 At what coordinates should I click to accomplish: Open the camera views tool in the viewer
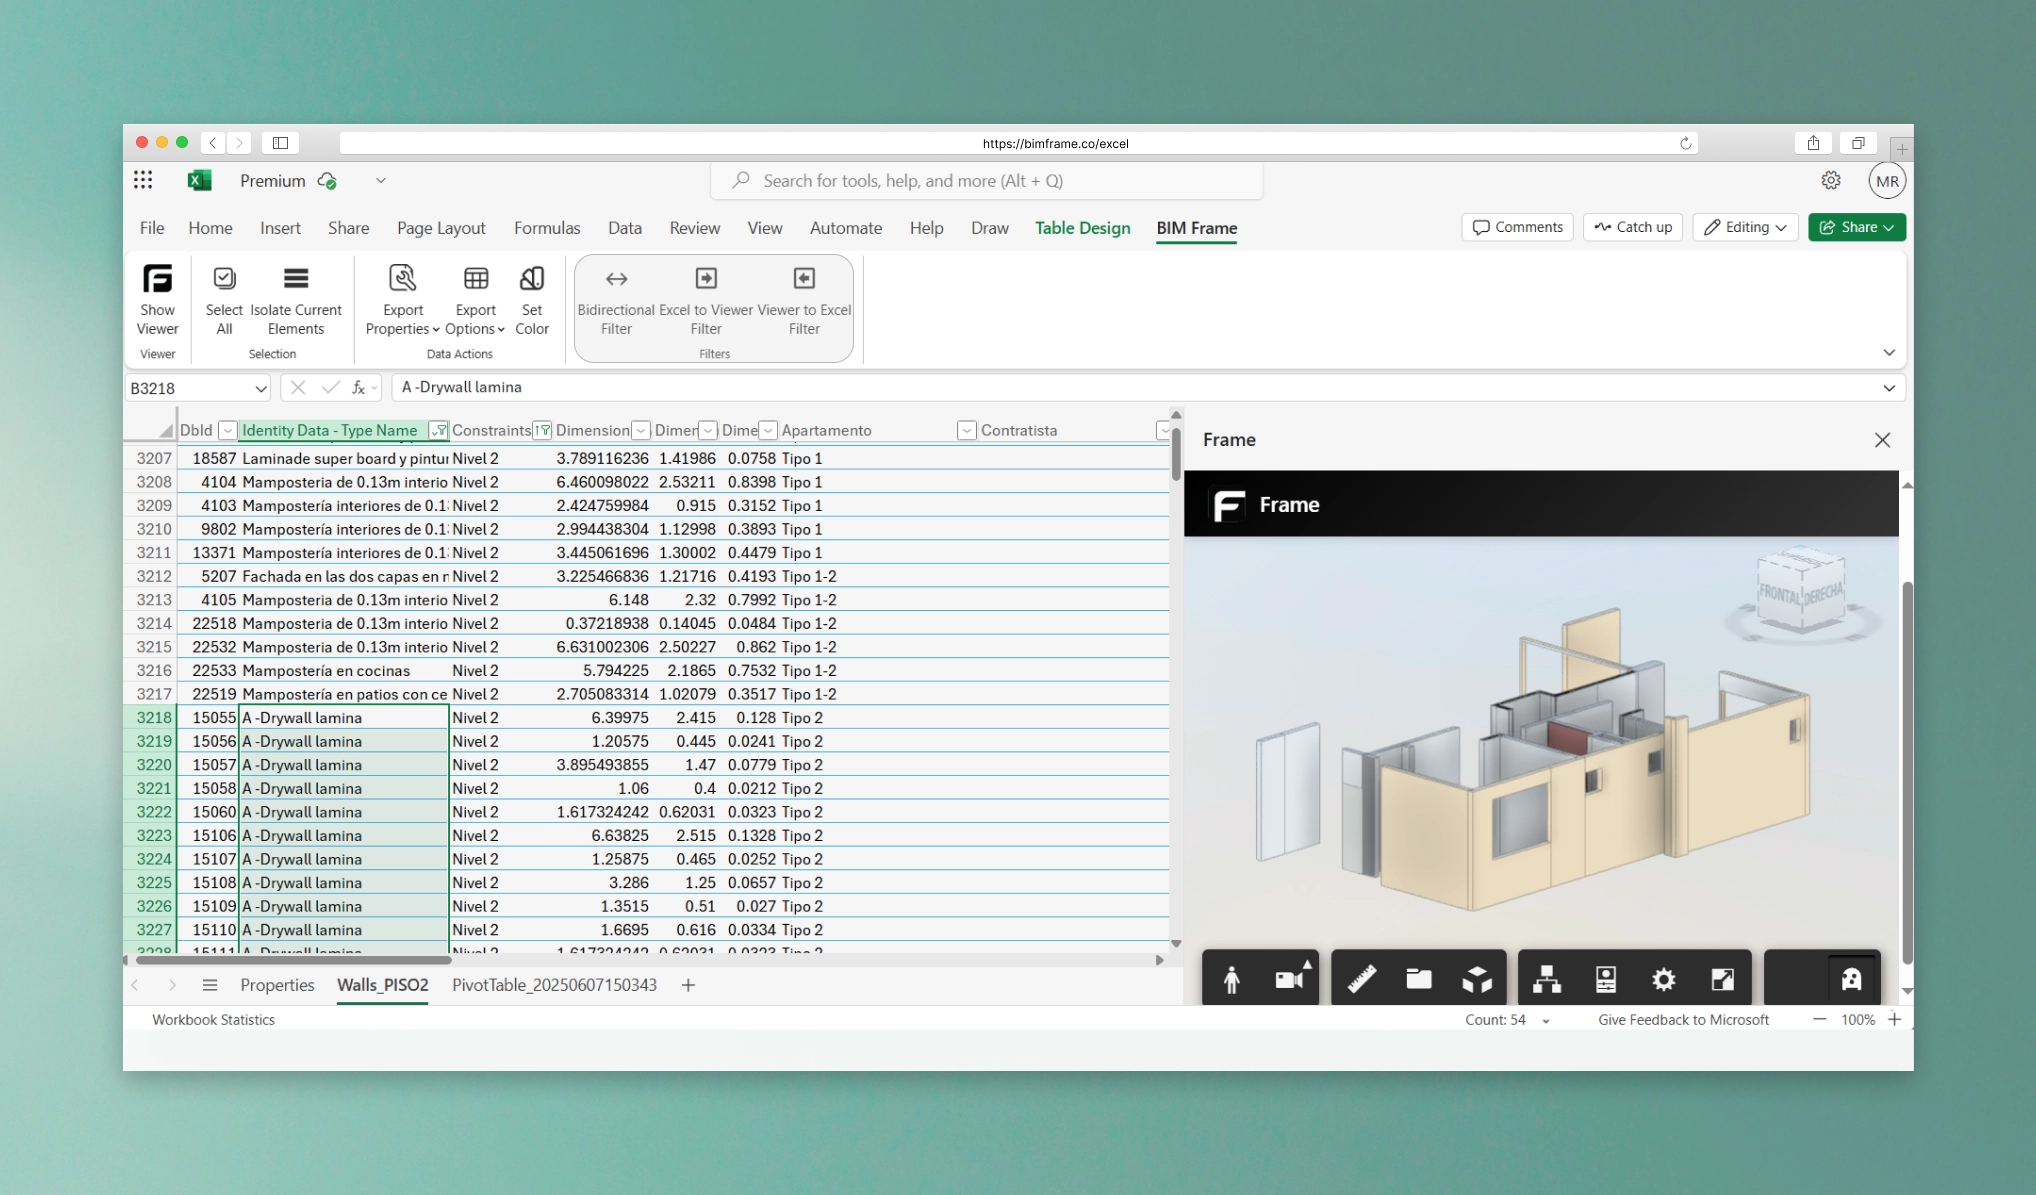(x=1290, y=978)
